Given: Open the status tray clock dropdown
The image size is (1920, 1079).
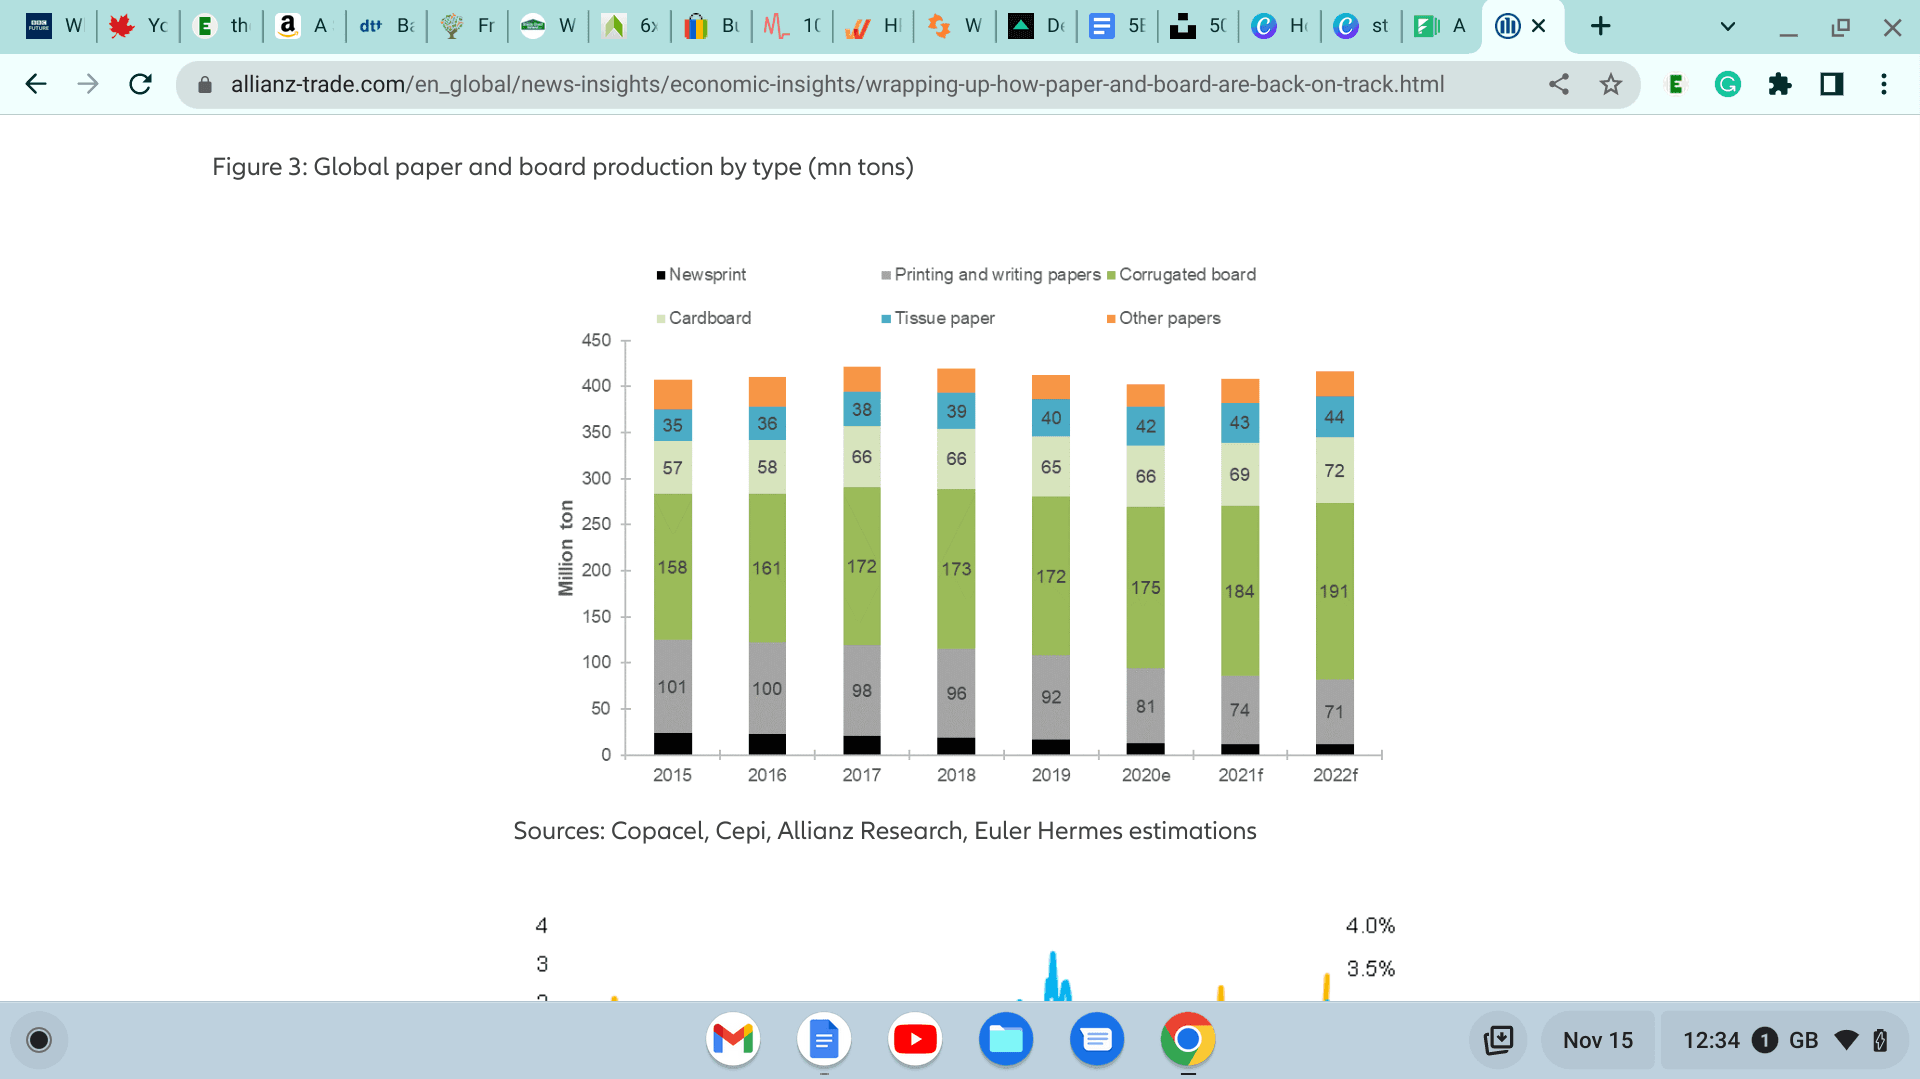Looking at the screenshot, I should point(1713,1040).
